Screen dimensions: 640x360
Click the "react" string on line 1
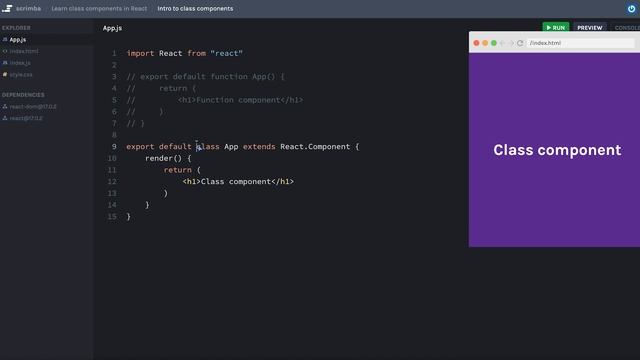pyautogui.click(x=227, y=53)
